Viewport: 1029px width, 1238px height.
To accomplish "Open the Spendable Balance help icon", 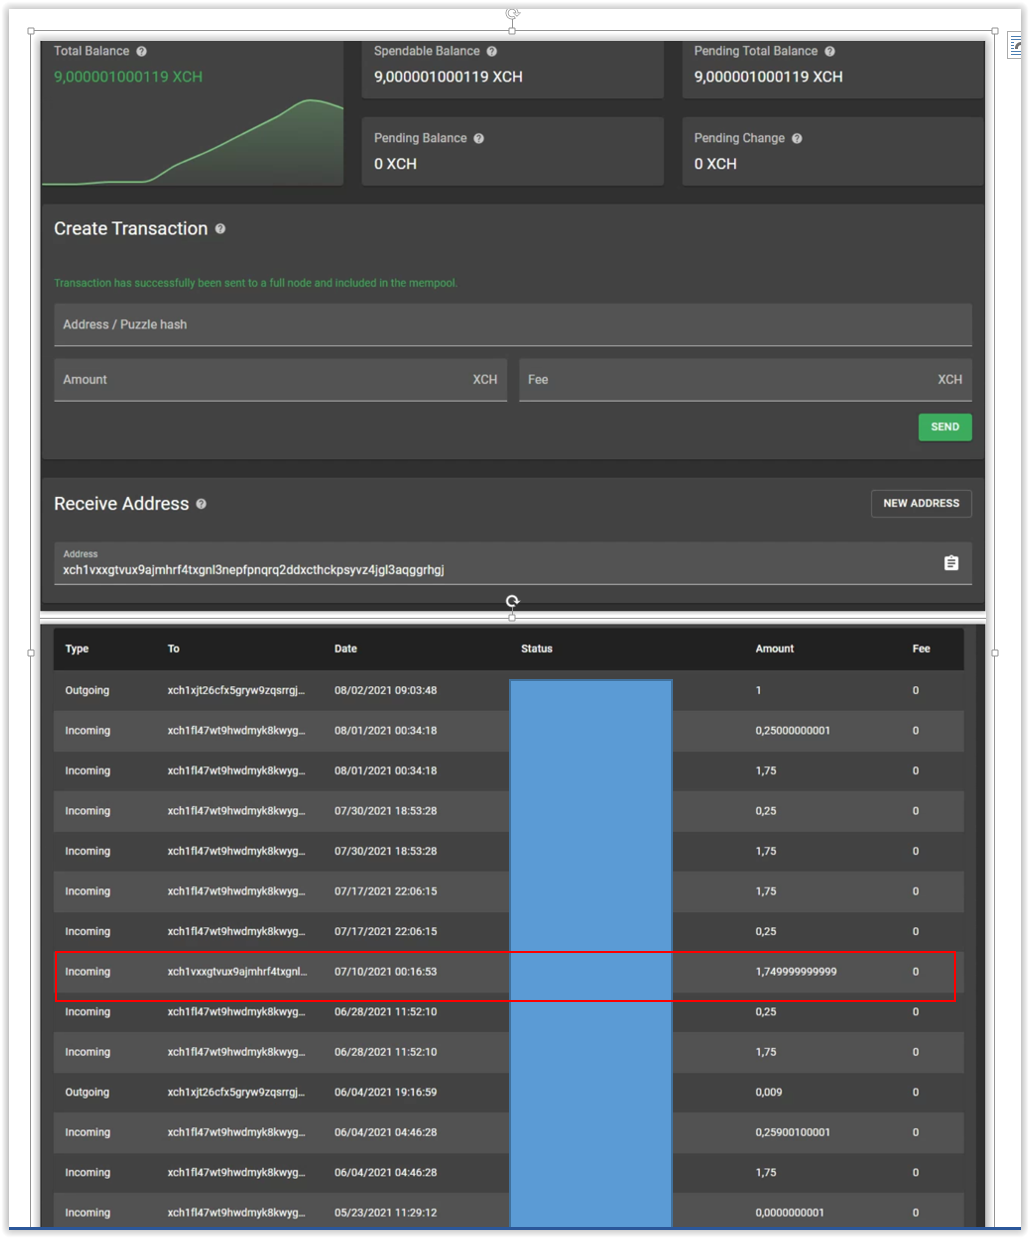I will (x=491, y=51).
